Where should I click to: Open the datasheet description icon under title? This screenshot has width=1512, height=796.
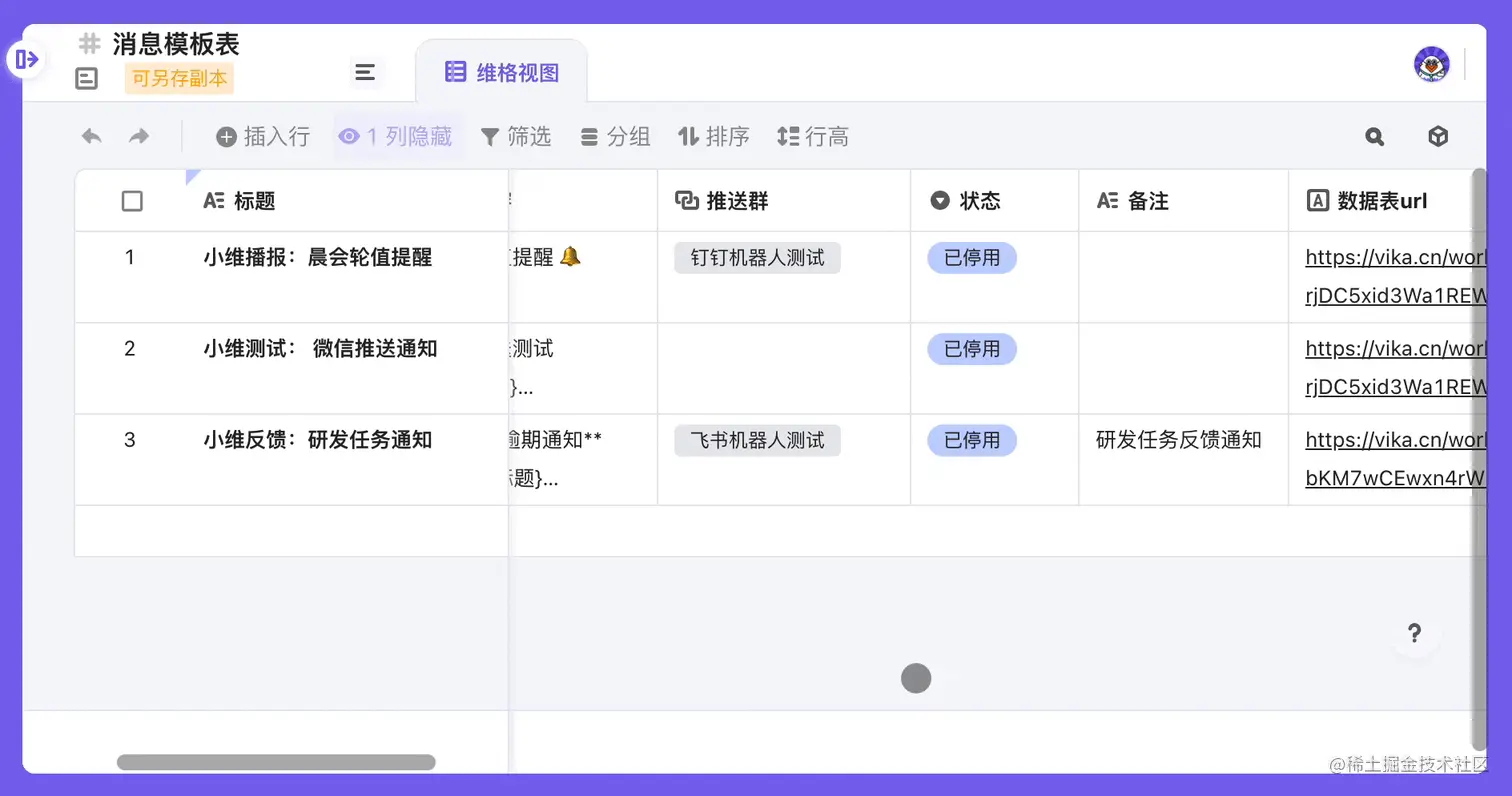point(87,78)
